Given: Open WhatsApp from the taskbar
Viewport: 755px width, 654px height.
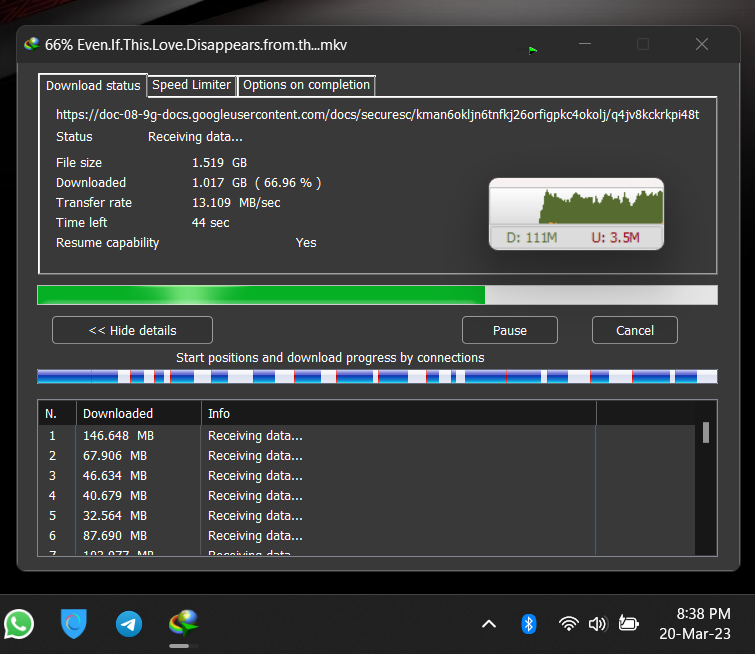Looking at the screenshot, I should [19, 624].
